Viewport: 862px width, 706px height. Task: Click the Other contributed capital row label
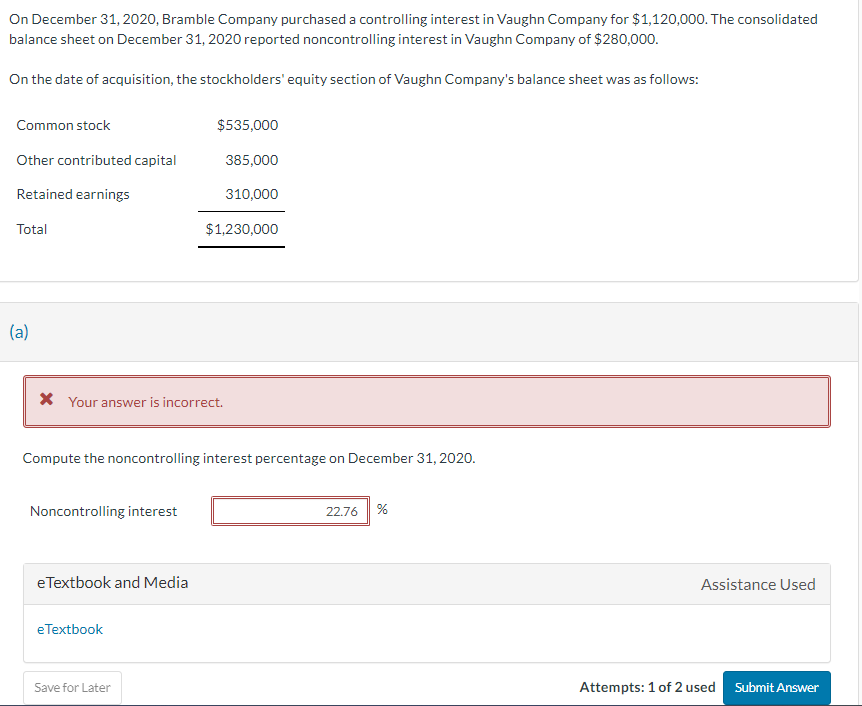(96, 160)
